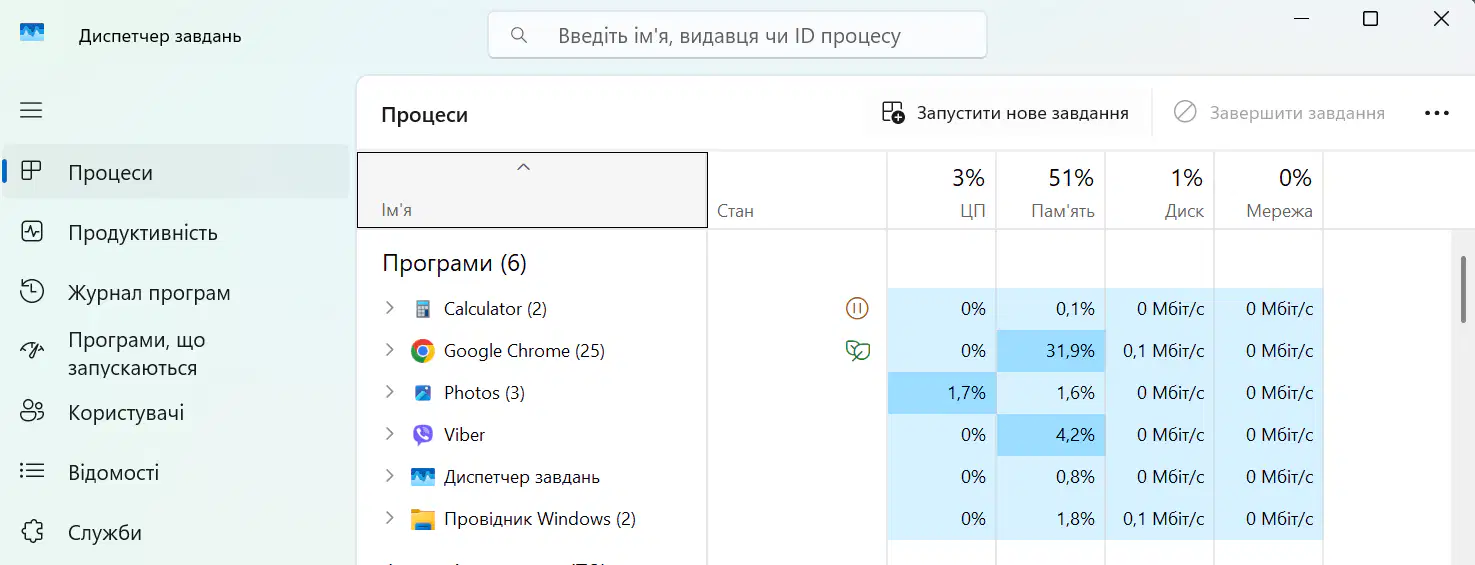This screenshot has width=1475, height=565.
Task: Expand the Calculator process group
Action: (390, 309)
